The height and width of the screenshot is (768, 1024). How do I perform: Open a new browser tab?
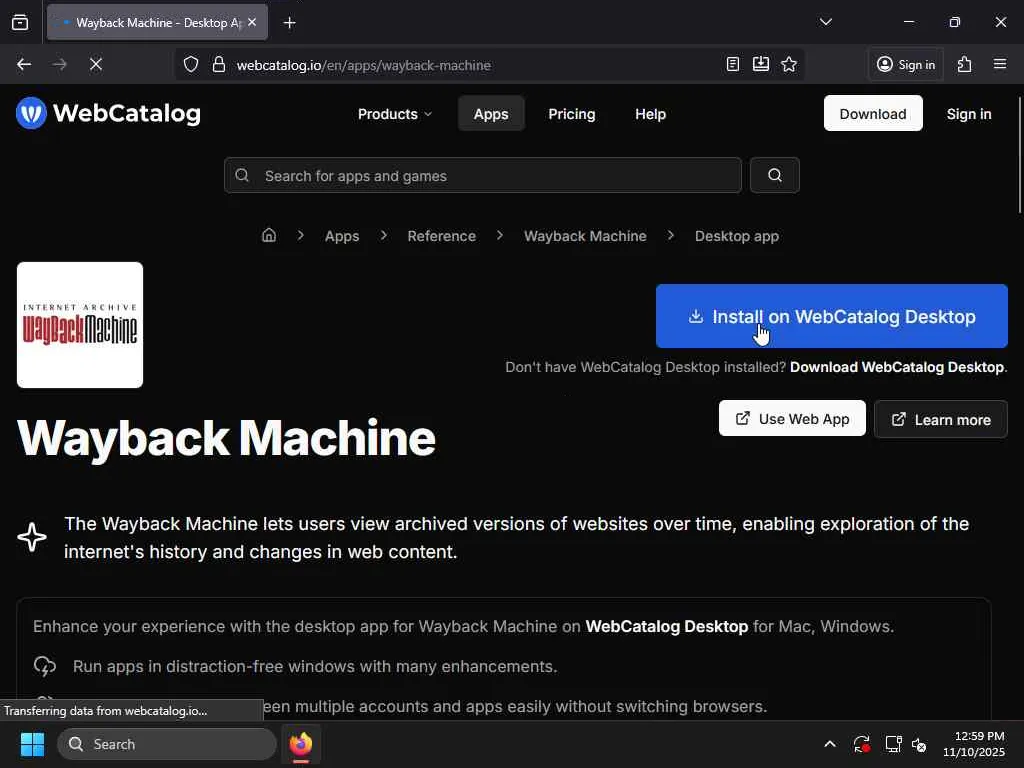pyautogui.click(x=289, y=23)
